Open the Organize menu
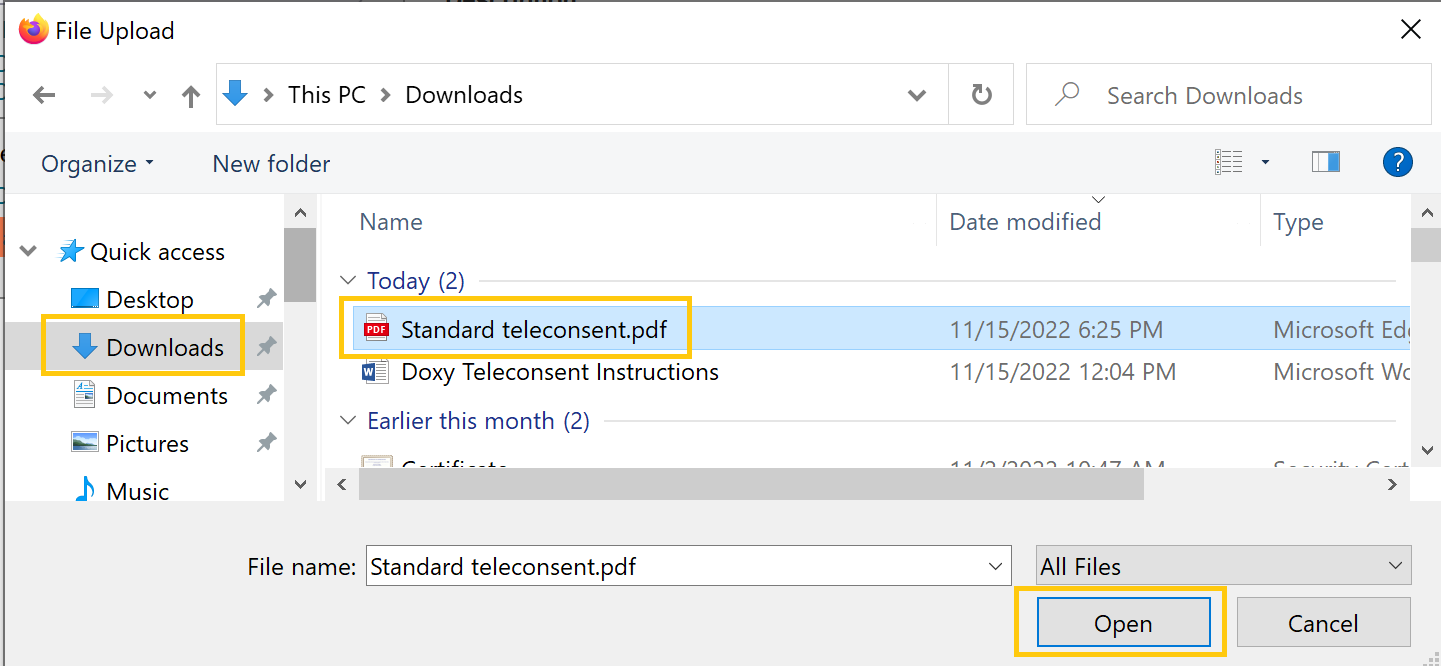The height and width of the screenshot is (666, 1441). 97,164
